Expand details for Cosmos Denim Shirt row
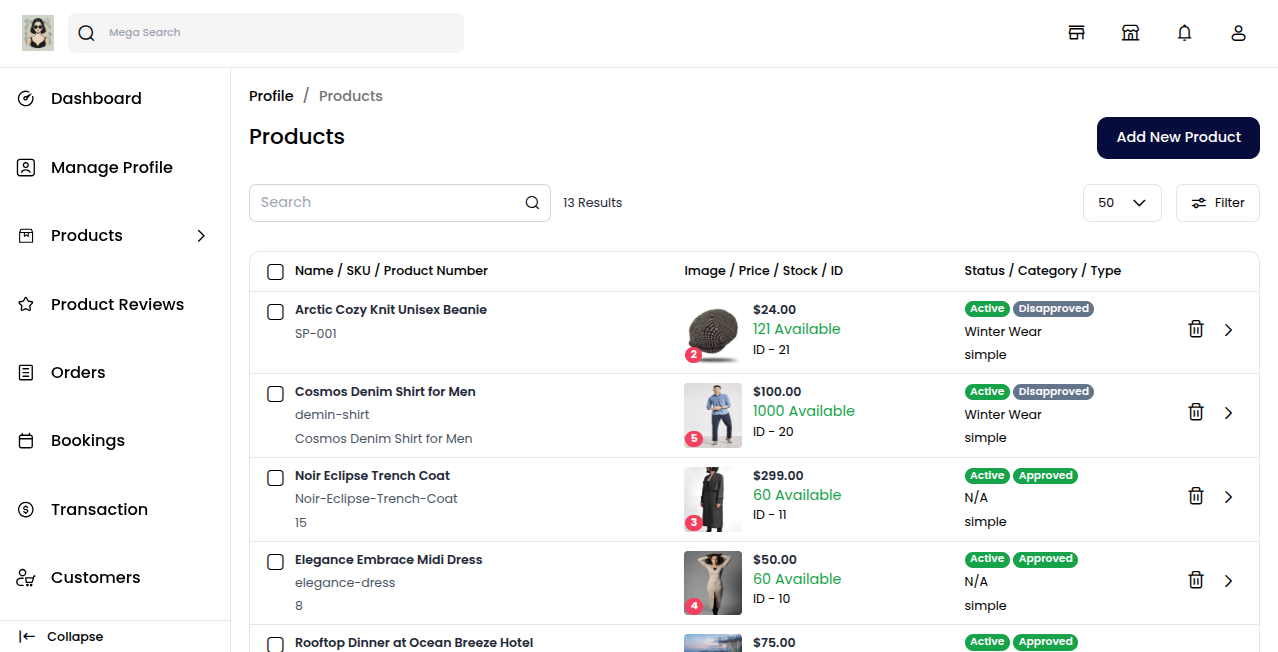The height and width of the screenshot is (652, 1278). pos(1228,412)
